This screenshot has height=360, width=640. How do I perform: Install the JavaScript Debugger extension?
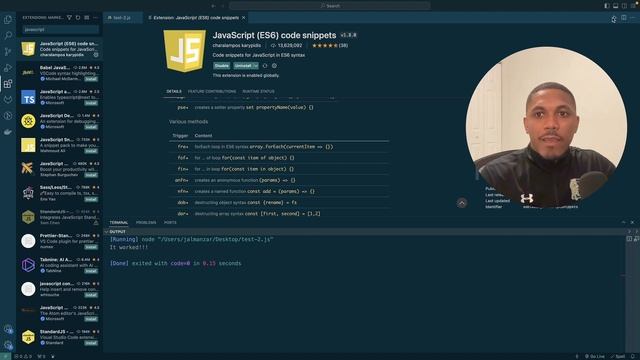[x=91, y=127]
